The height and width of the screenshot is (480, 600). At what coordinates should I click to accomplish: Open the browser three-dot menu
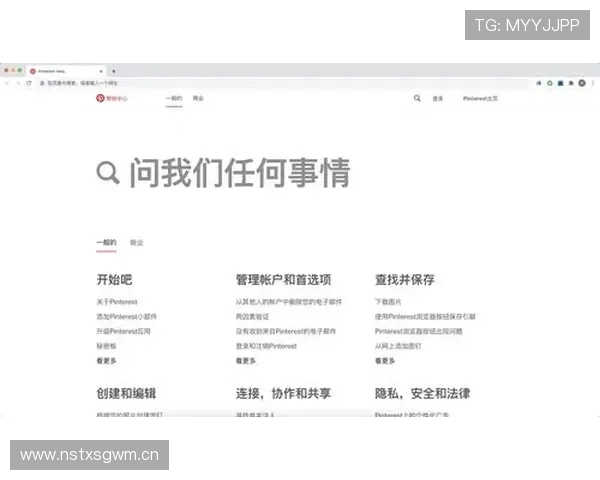tap(593, 83)
